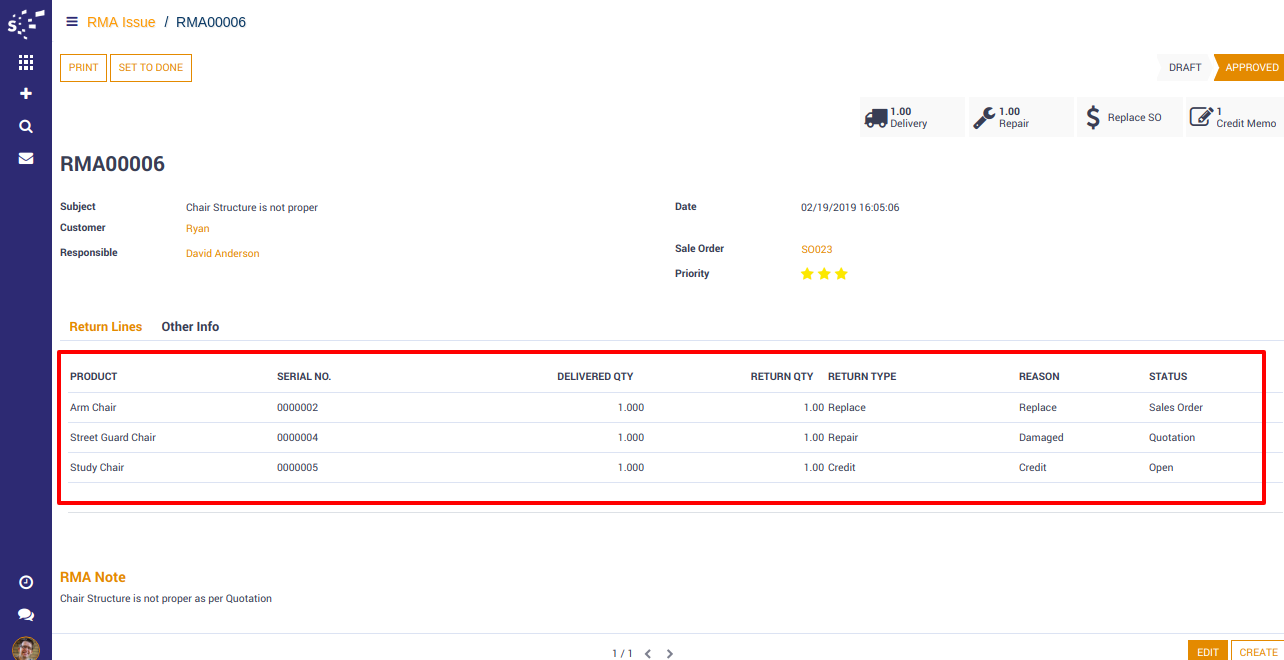This screenshot has width=1284, height=660.
Task: Click the third priority star
Action: click(841, 274)
